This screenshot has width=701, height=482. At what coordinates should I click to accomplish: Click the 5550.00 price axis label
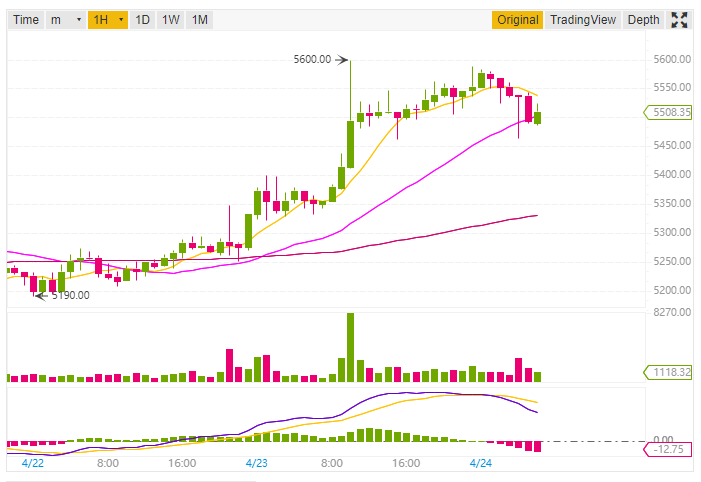(672, 88)
